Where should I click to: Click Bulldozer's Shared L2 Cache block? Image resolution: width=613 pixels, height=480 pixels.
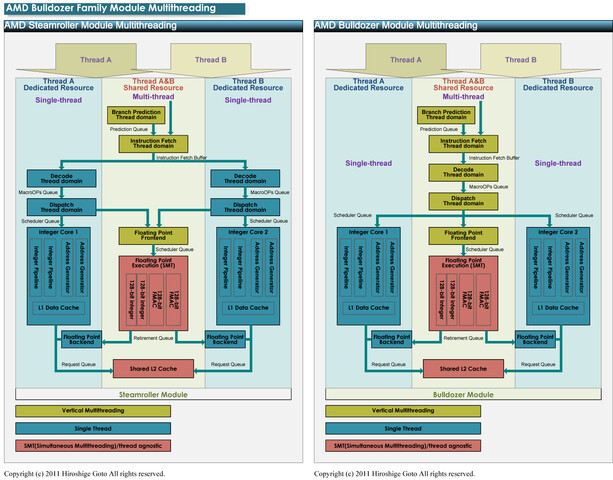463,369
